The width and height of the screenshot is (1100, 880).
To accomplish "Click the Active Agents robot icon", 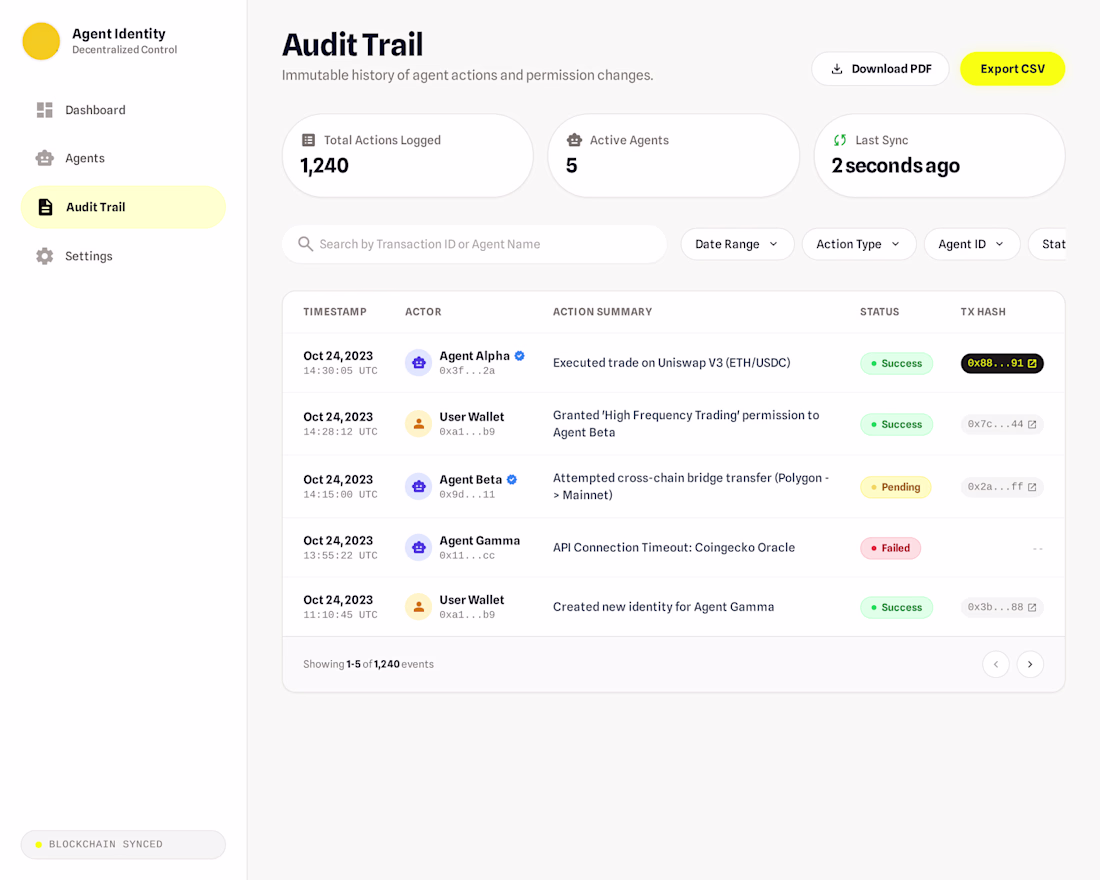I will click(x=574, y=140).
